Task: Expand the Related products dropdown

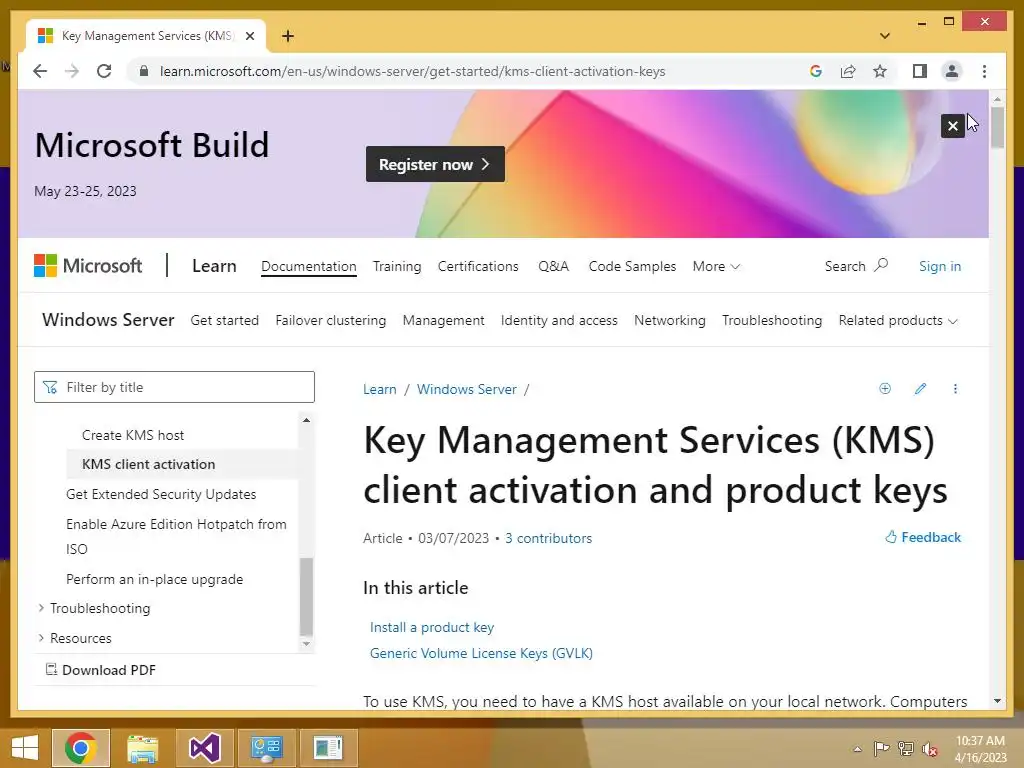Action: [x=898, y=321]
